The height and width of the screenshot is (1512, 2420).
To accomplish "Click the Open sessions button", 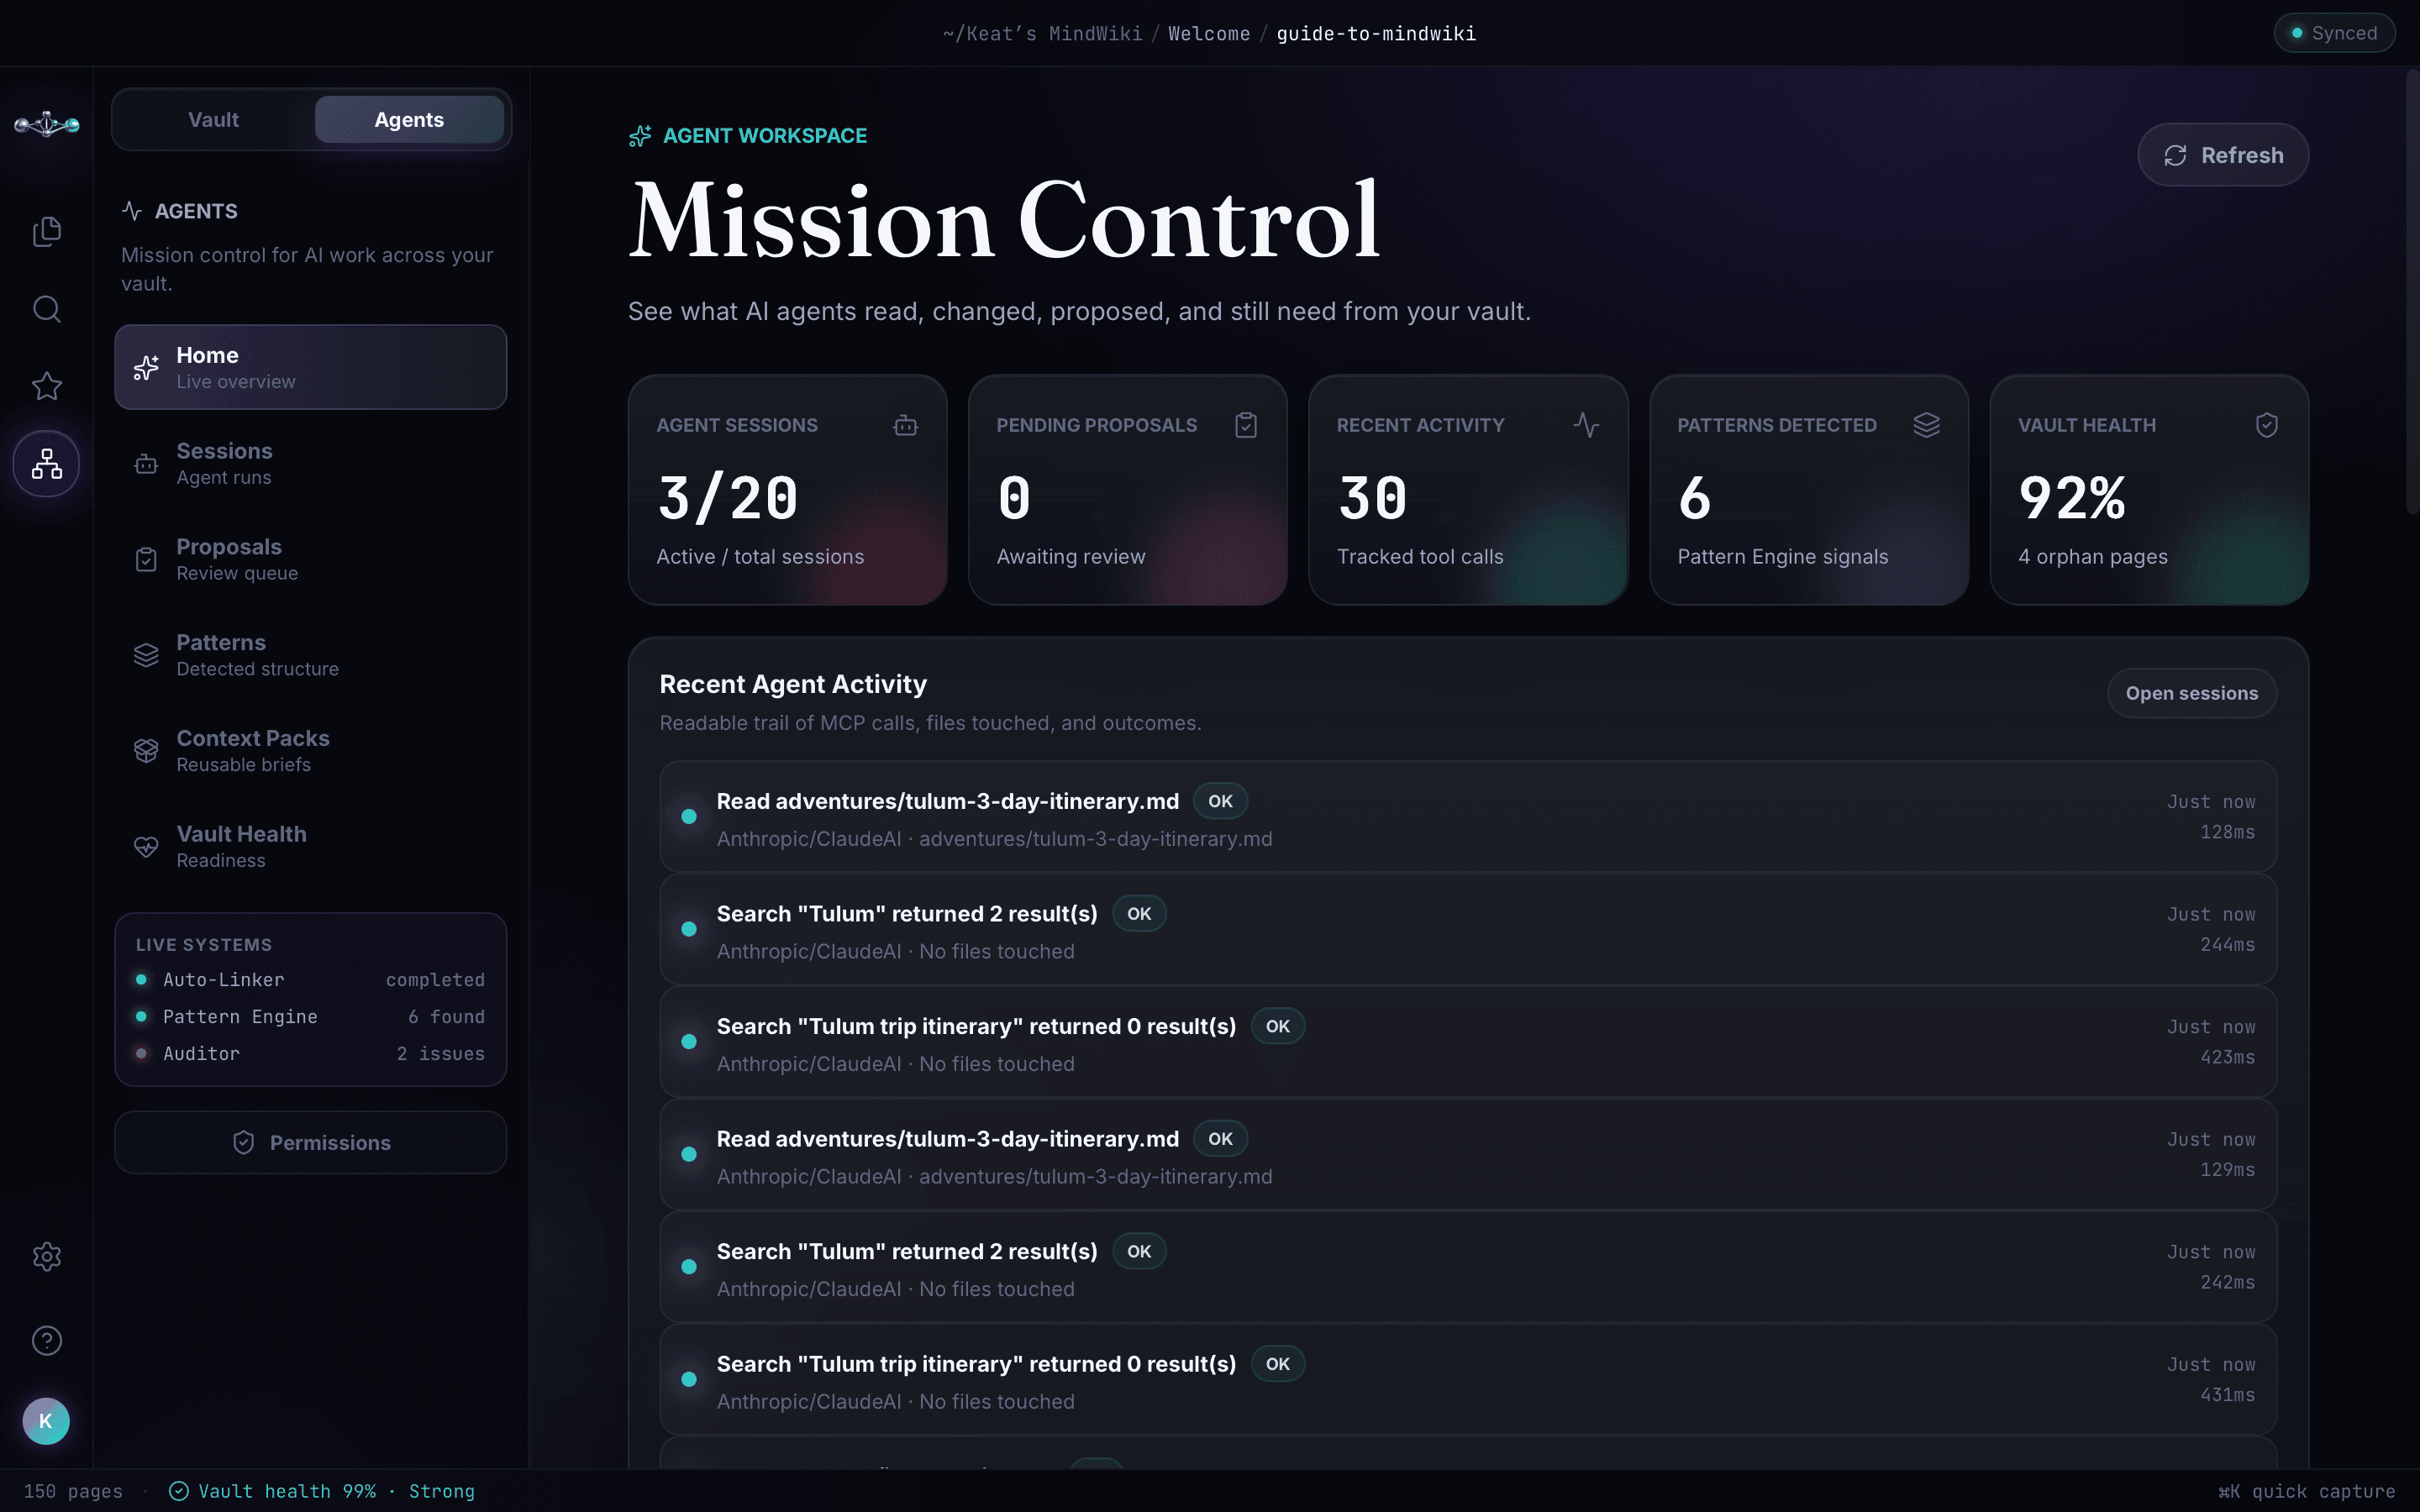I will (x=2192, y=693).
